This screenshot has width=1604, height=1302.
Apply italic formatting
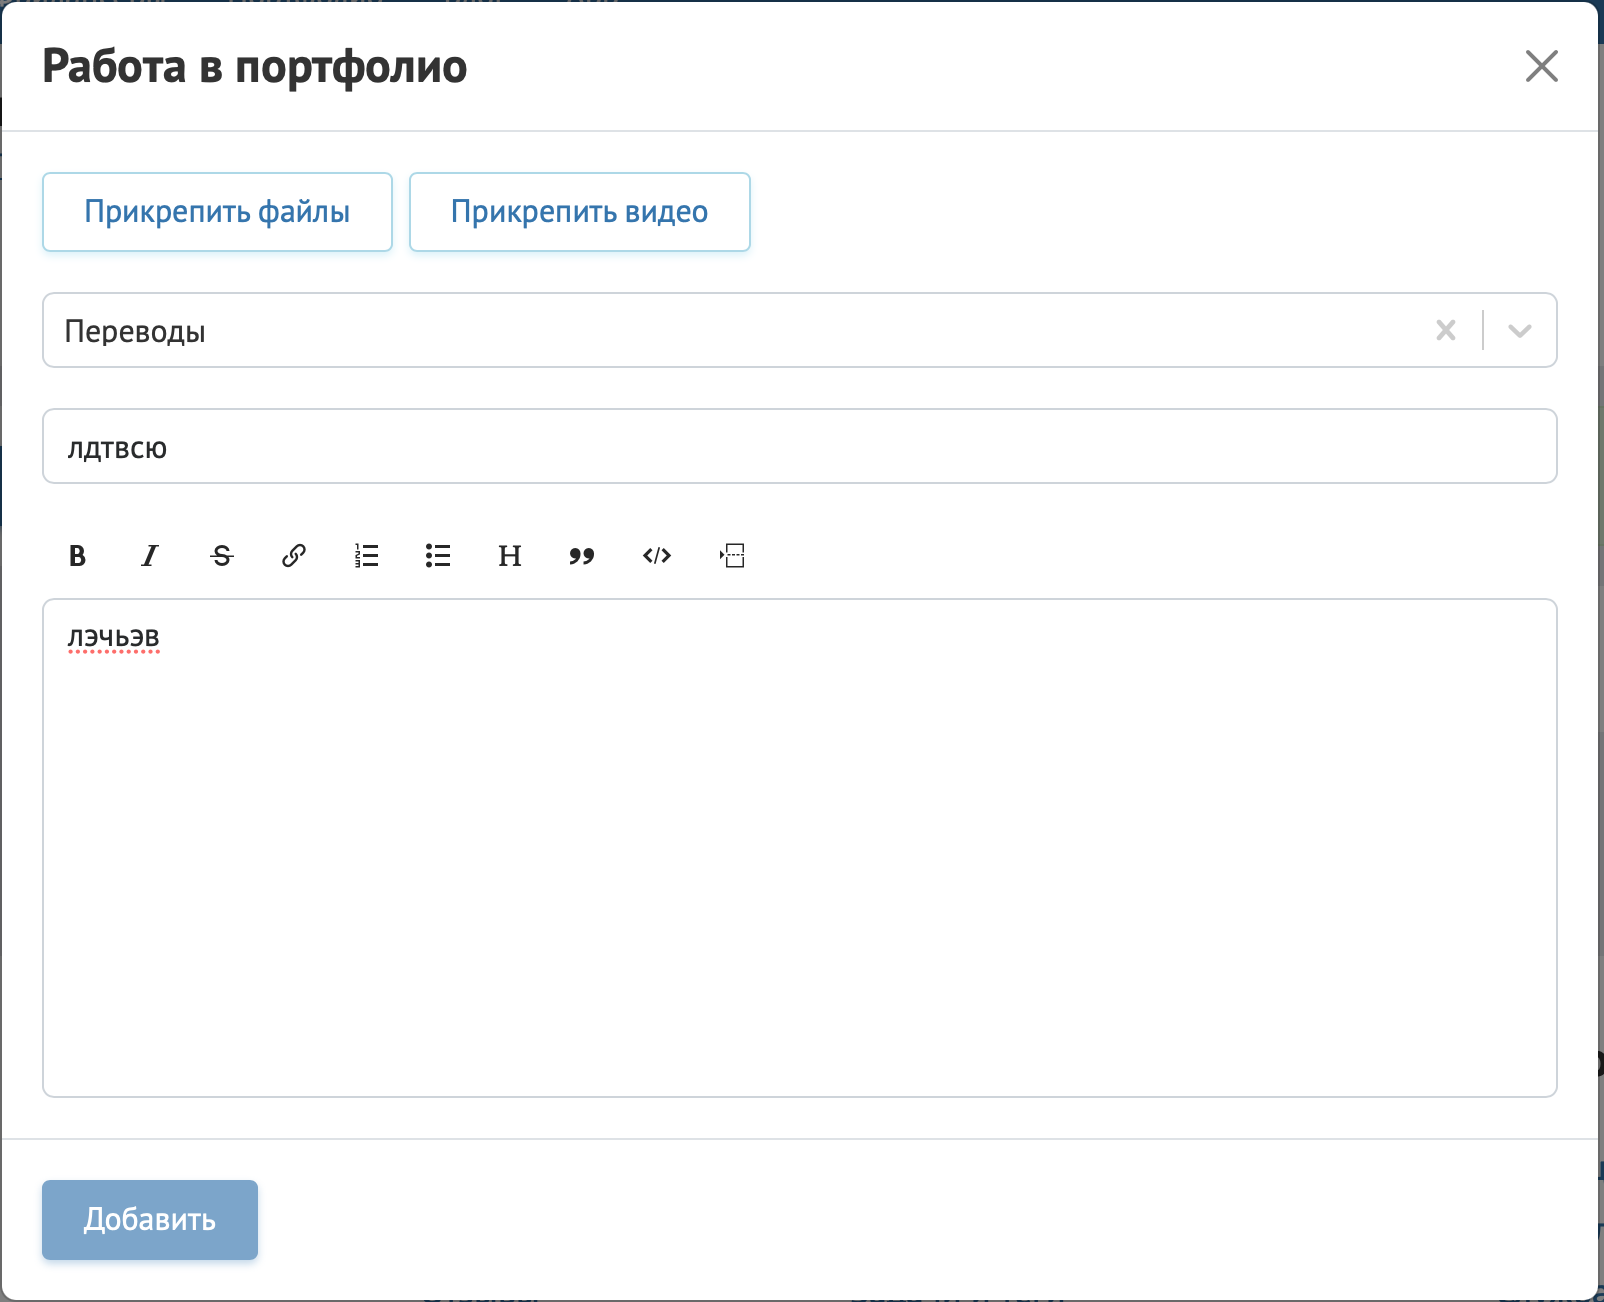tap(150, 556)
